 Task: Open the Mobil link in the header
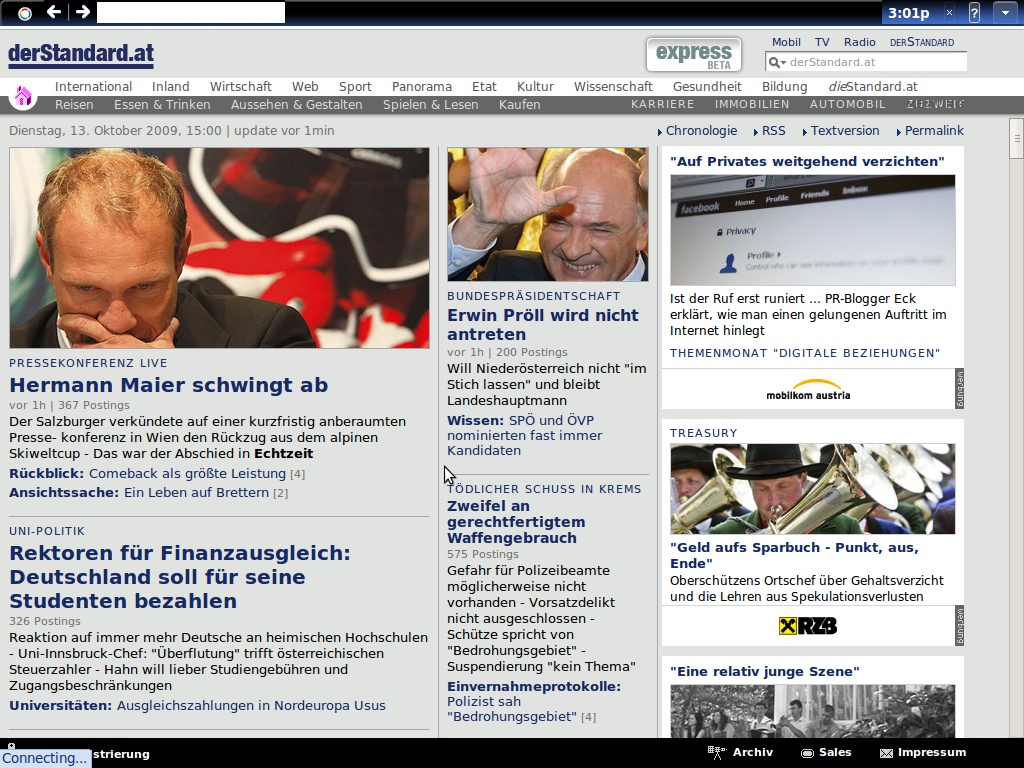tap(786, 42)
